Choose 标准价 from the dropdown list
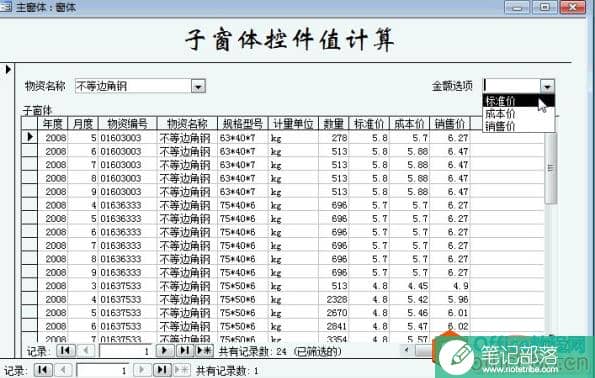Image resolution: width=595 pixels, height=378 pixels. point(518,101)
